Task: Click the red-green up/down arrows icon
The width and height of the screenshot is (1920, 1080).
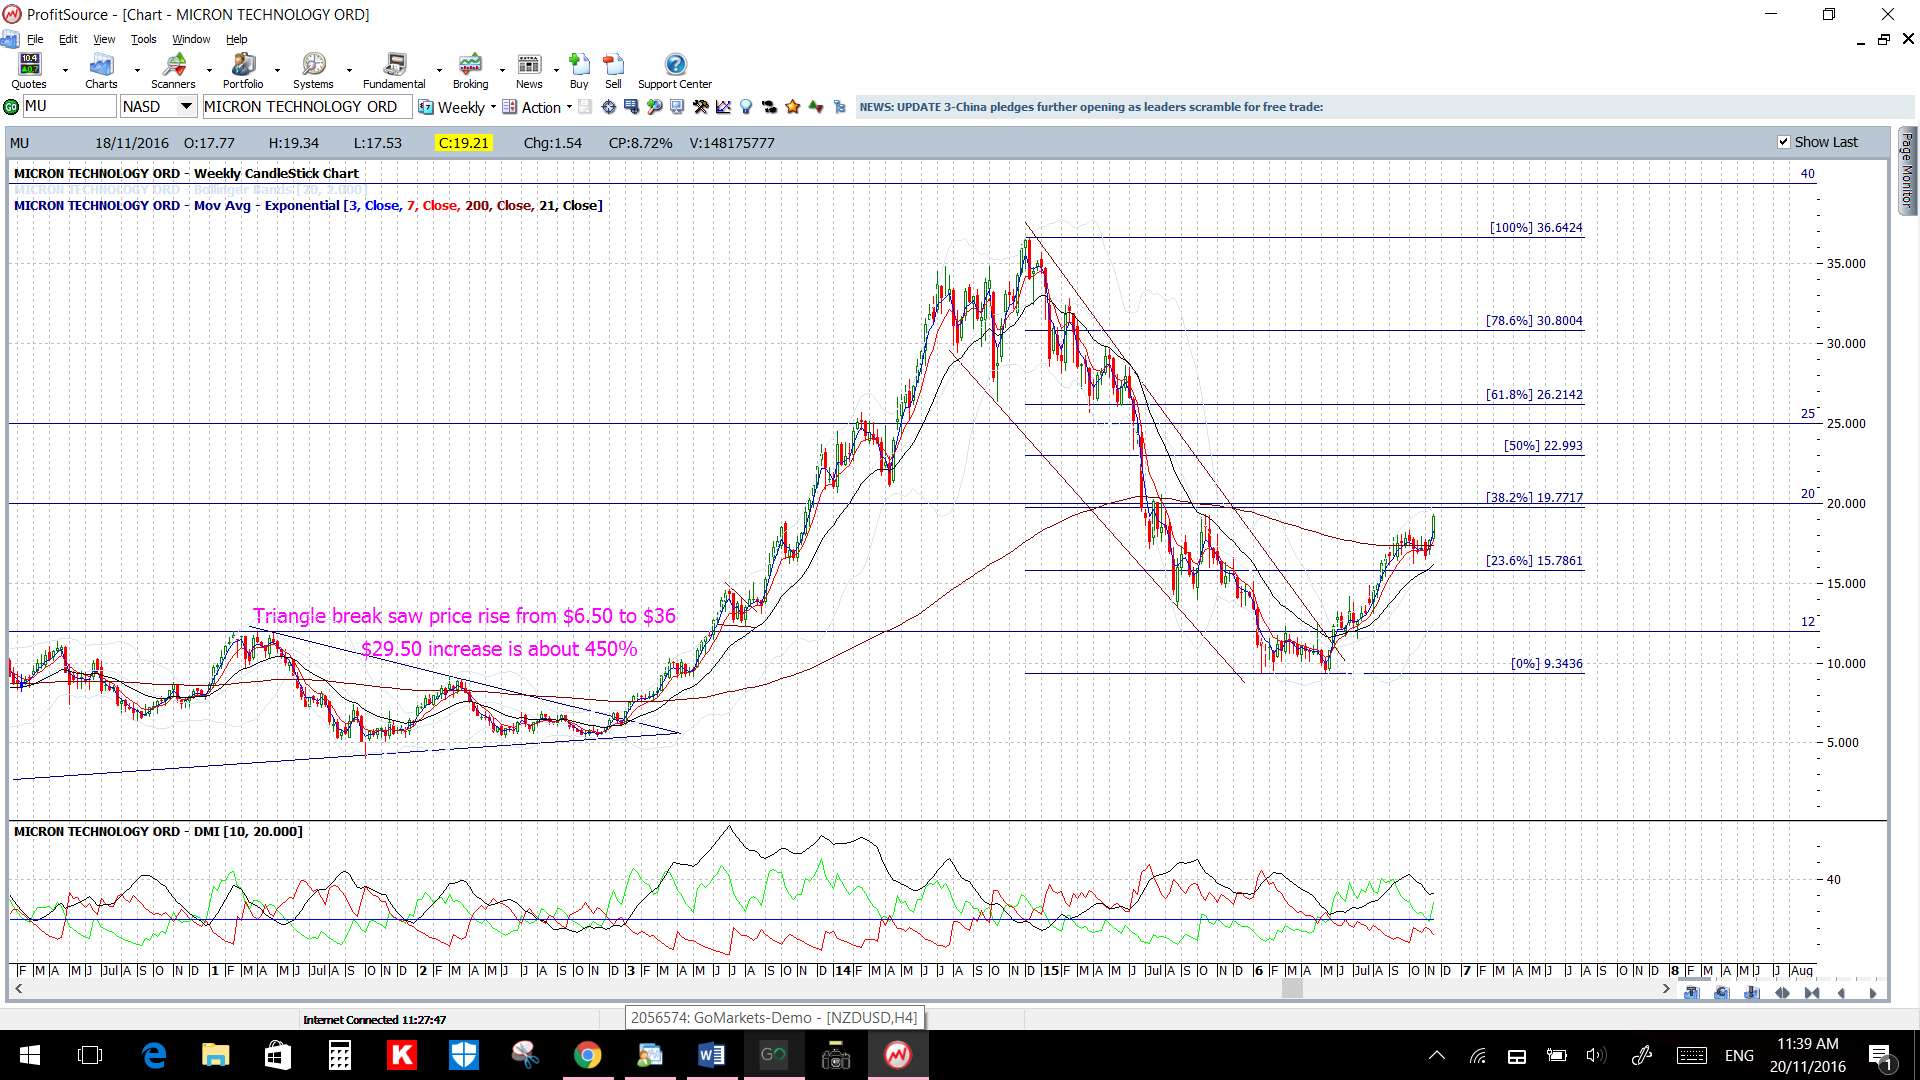Action: (x=816, y=107)
